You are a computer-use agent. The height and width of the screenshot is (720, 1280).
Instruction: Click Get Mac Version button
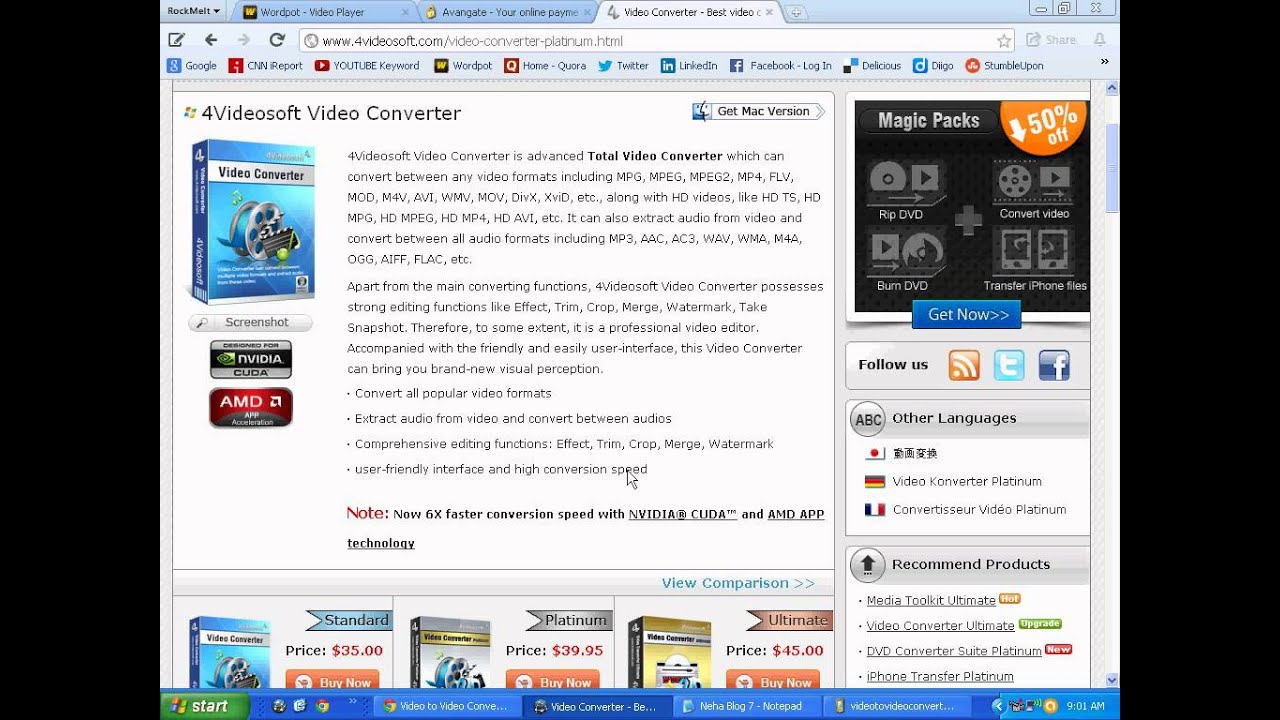[758, 111]
